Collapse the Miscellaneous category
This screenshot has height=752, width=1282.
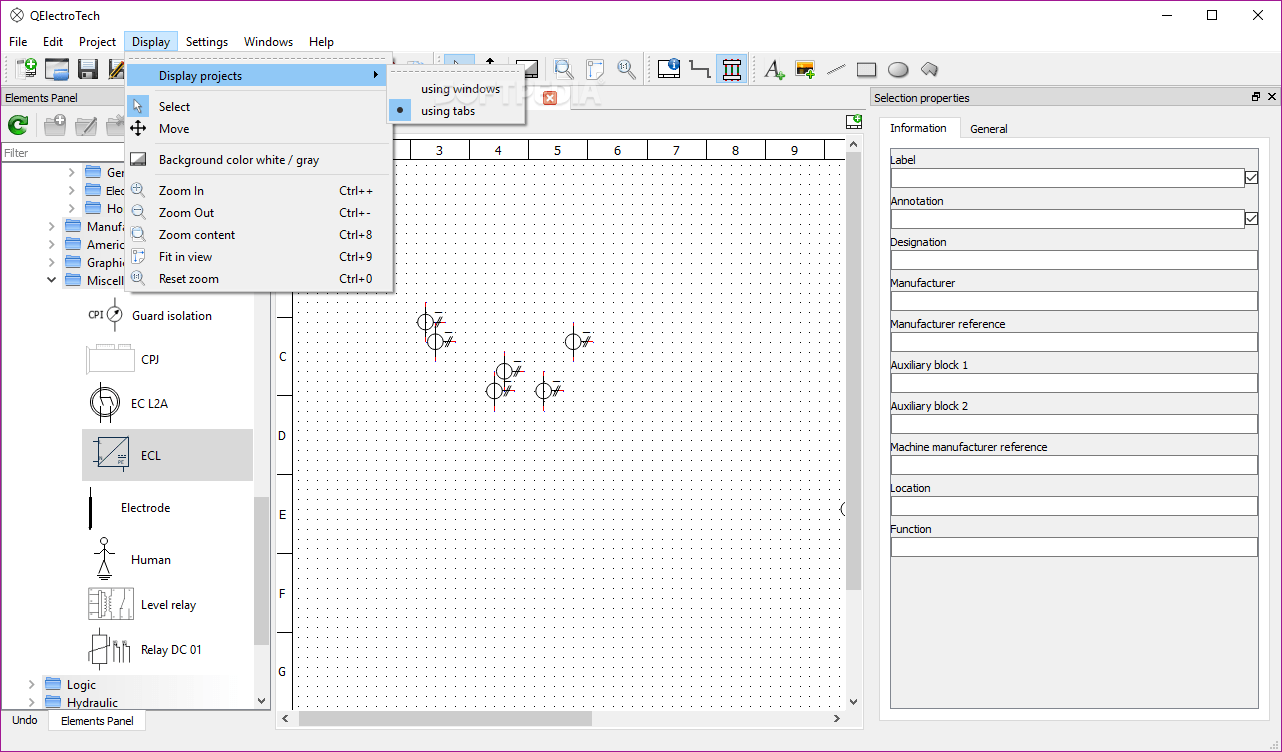tap(51, 280)
